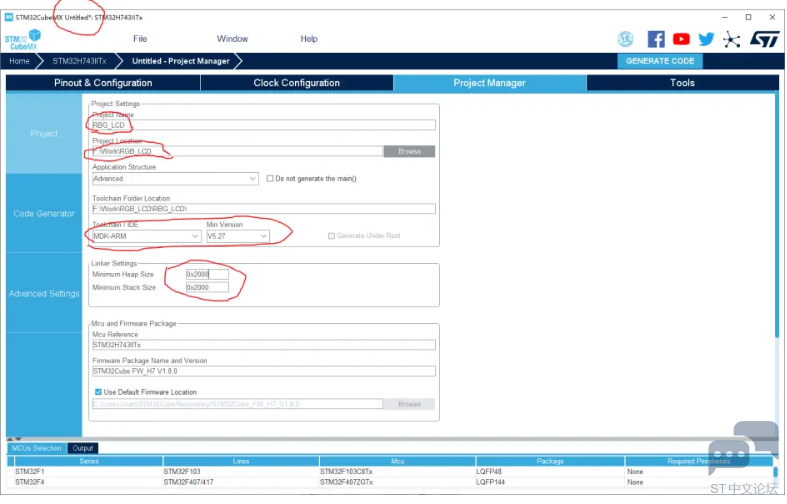Toggle Do not generate the main() checkbox
This screenshot has width=787, height=504.
click(270, 178)
